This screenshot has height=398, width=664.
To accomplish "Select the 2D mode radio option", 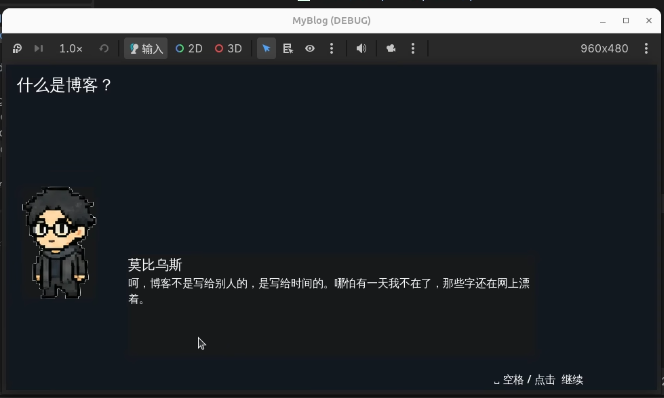I will point(189,48).
